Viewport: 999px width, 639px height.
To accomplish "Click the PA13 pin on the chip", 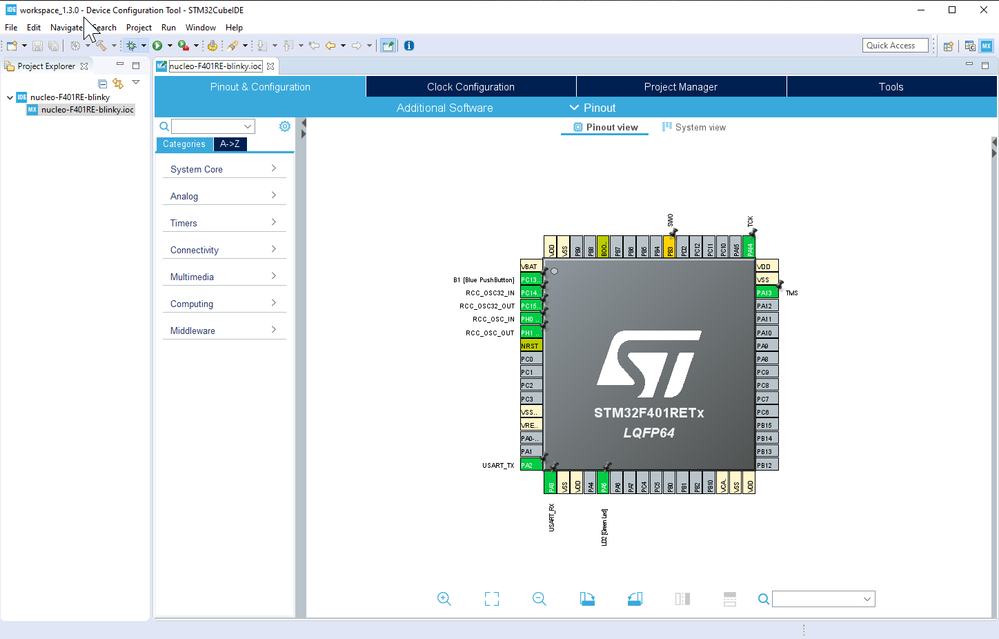I will point(766,293).
